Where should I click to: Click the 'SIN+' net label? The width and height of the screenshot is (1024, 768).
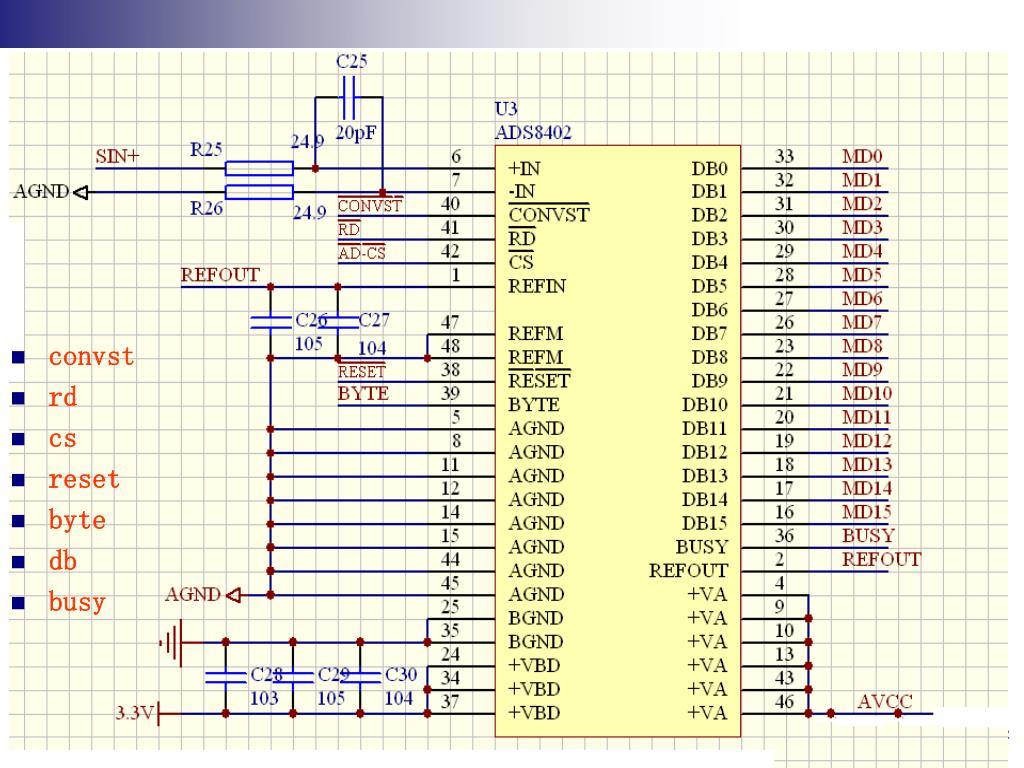(x=118, y=157)
